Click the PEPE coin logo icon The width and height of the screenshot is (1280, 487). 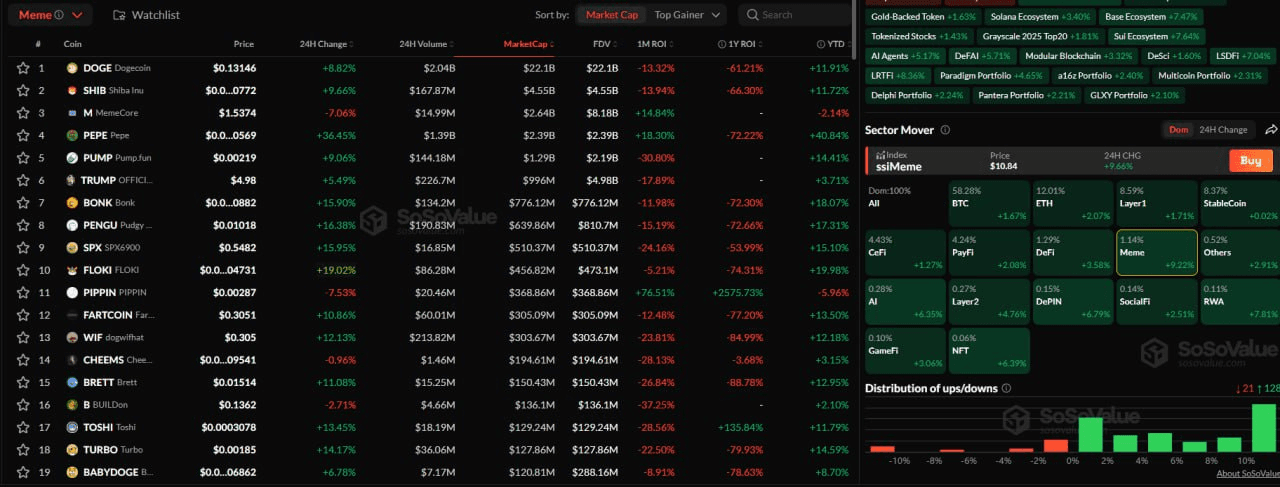(x=72, y=135)
